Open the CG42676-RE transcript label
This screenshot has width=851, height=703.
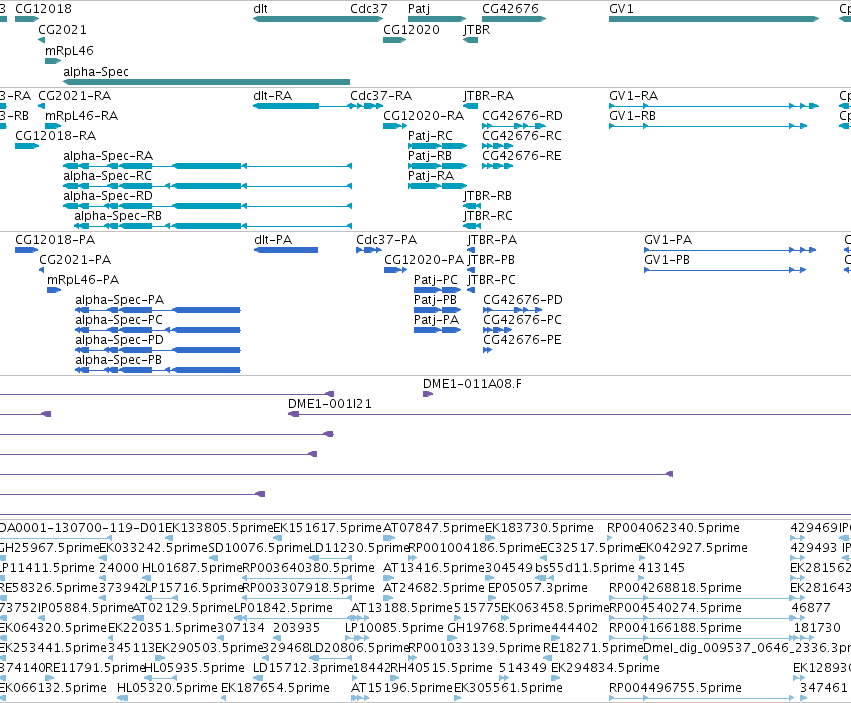point(522,156)
